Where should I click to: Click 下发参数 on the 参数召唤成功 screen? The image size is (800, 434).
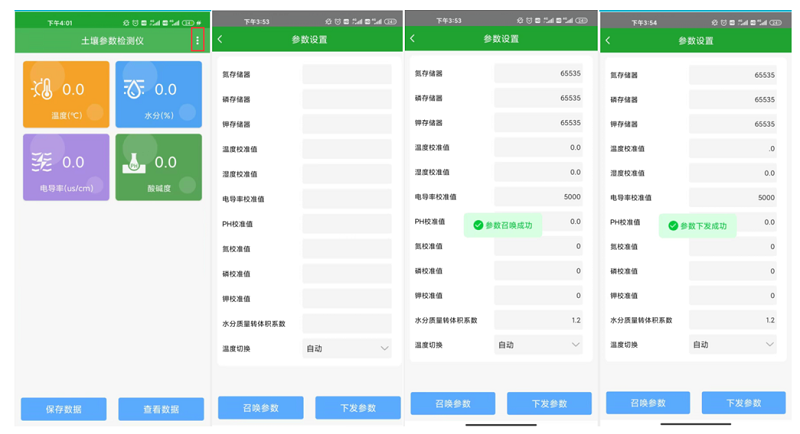click(x=549, y=403)
